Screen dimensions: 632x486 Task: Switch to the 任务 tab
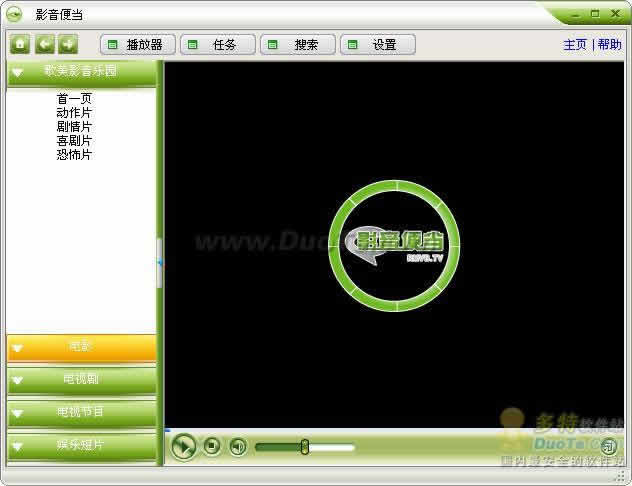coord(218,44)
